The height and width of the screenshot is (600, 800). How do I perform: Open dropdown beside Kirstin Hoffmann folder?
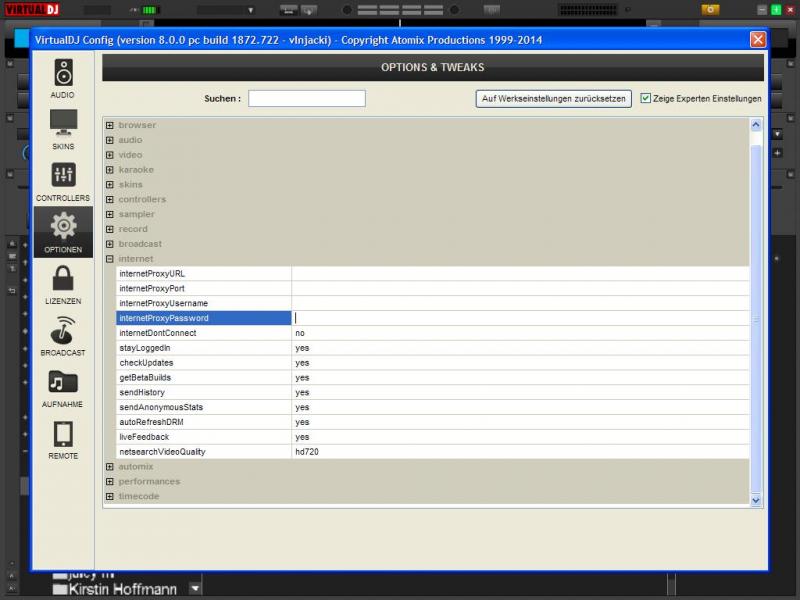[x=195, y=588]
